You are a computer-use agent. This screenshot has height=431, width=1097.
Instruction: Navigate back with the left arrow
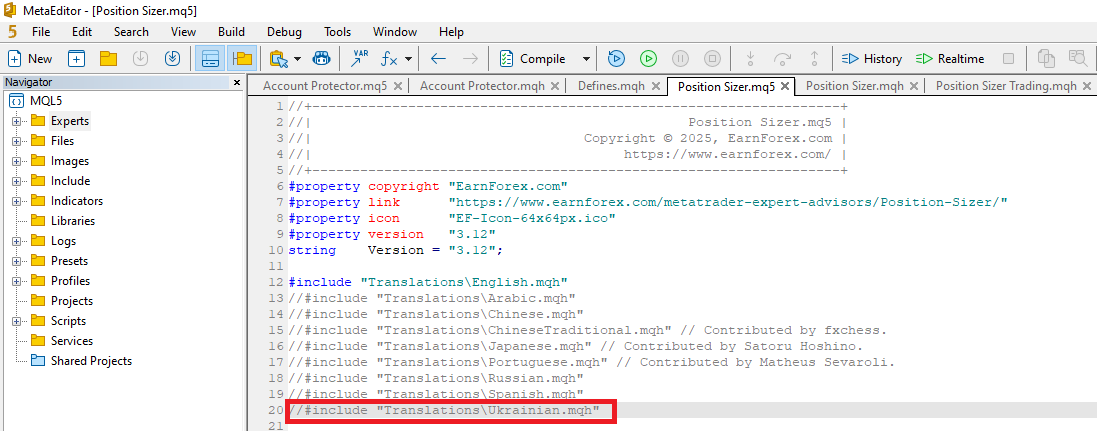(x=439, y=59)
